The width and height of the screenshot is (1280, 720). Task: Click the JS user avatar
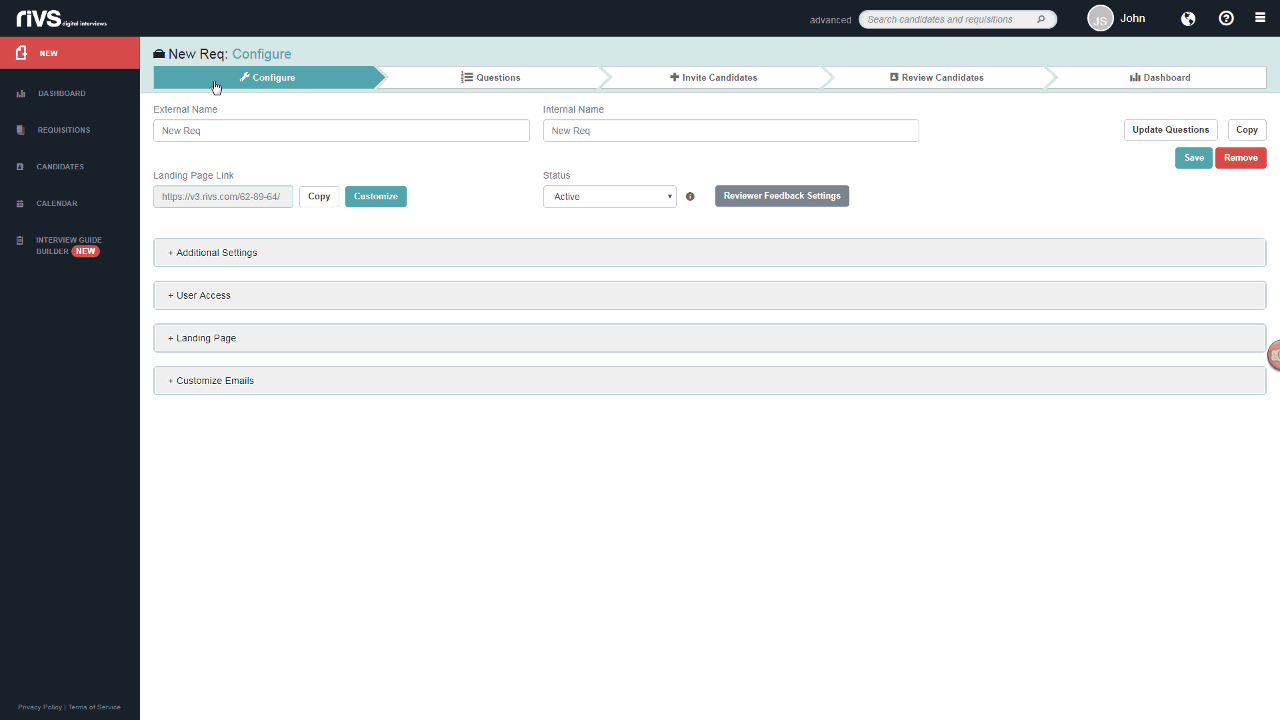tap(1100, 19)
